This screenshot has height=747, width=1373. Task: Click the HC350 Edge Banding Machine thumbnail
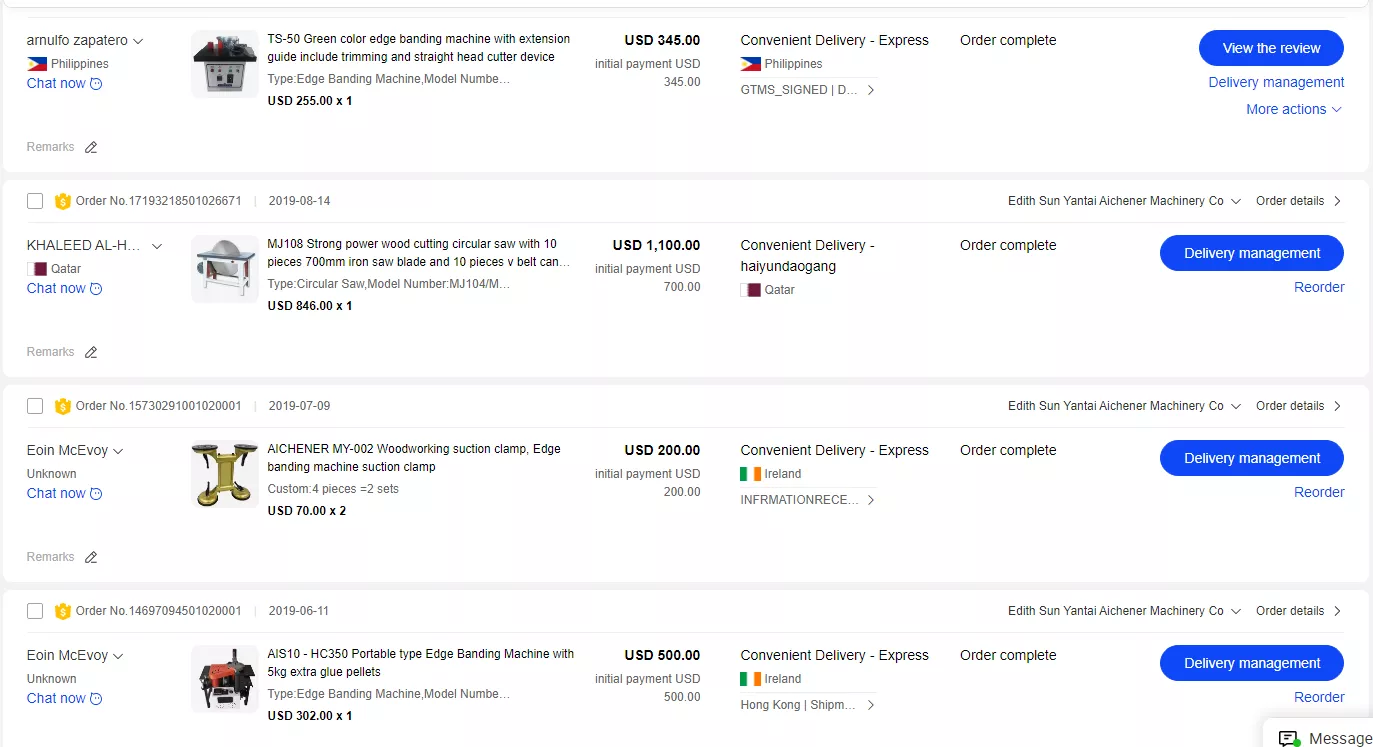tap(225, 679)
